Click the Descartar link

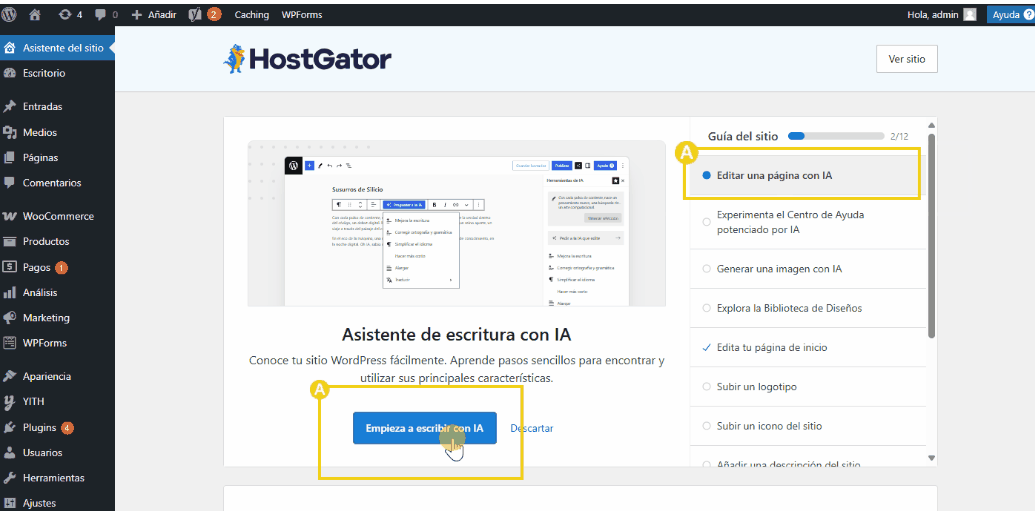coord(532,428)
